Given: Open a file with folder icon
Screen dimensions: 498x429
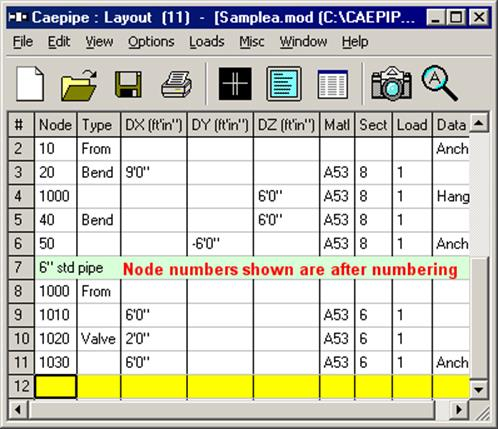Looking at the screenshot, I should tap(79, 85).
